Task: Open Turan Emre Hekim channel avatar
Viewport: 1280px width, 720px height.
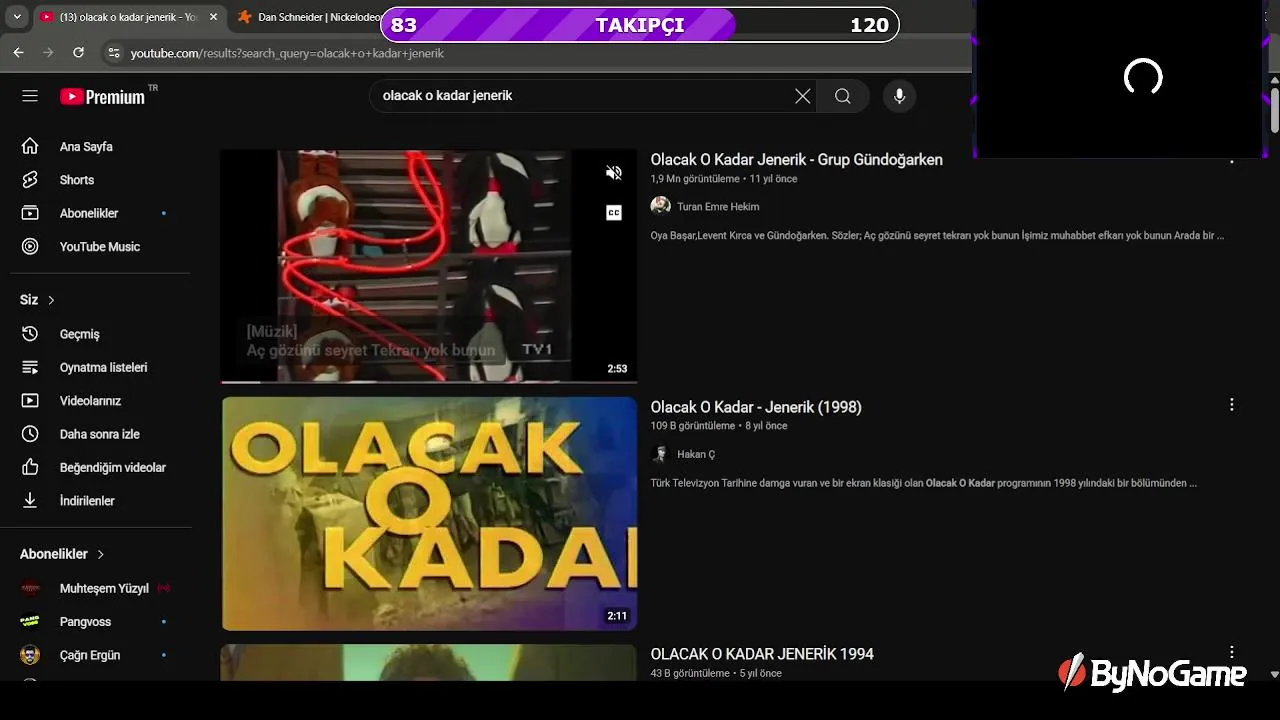Action: tap(660, 206)
